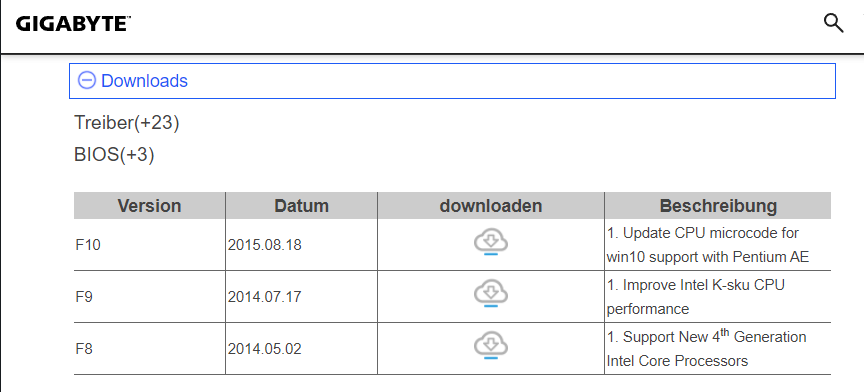Download BIOS version F10
This screenshot has height=392, width=864.
(x=490, y=244)
